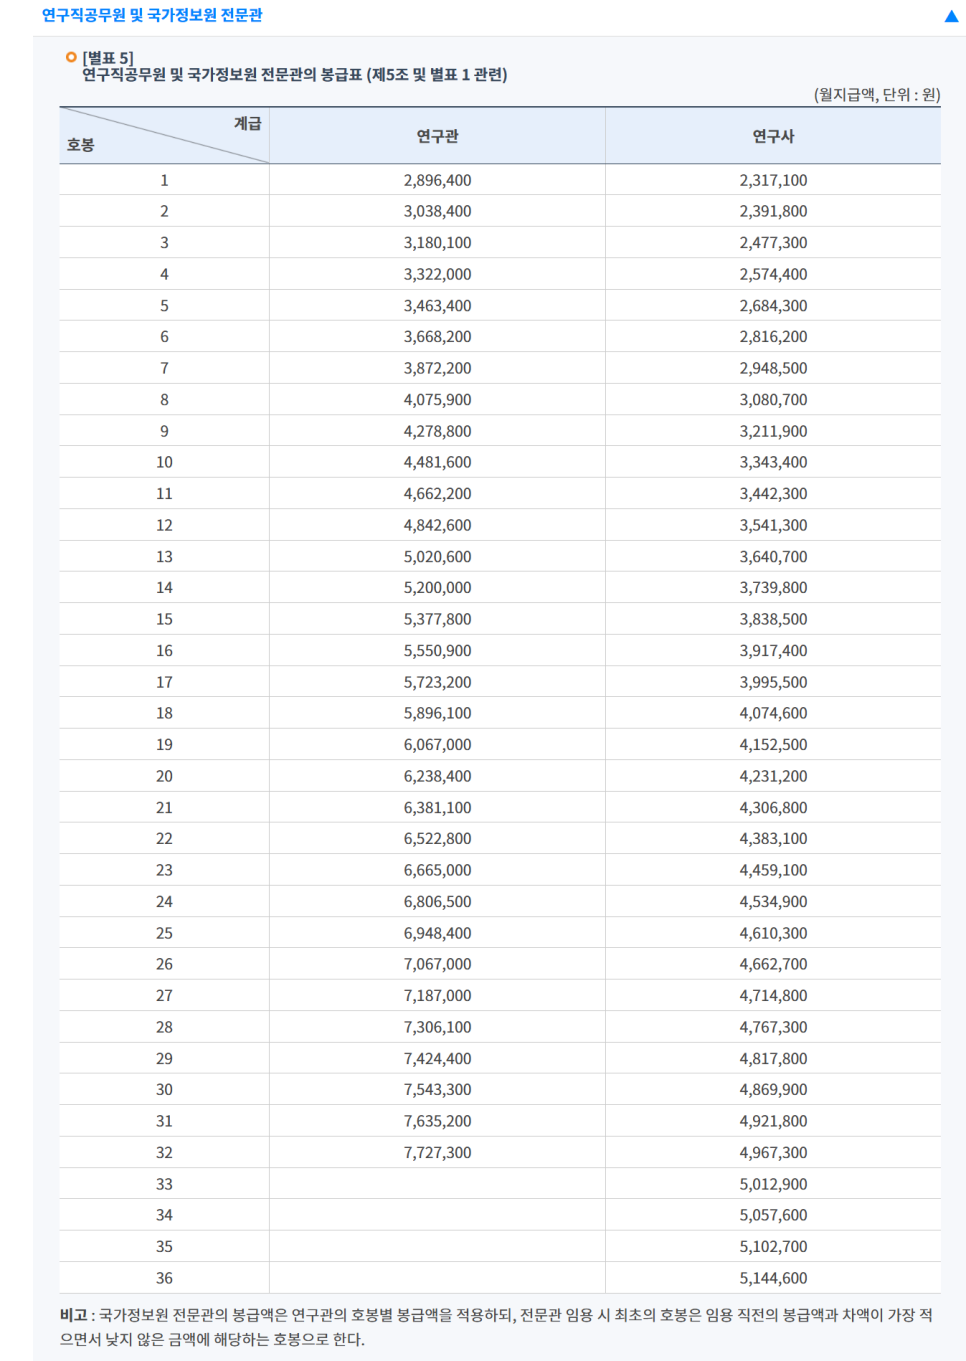This screenshot has height=1361, width=966.
Task: Select row number 10 in 호봉 column
Action: (x=164, y=462)
